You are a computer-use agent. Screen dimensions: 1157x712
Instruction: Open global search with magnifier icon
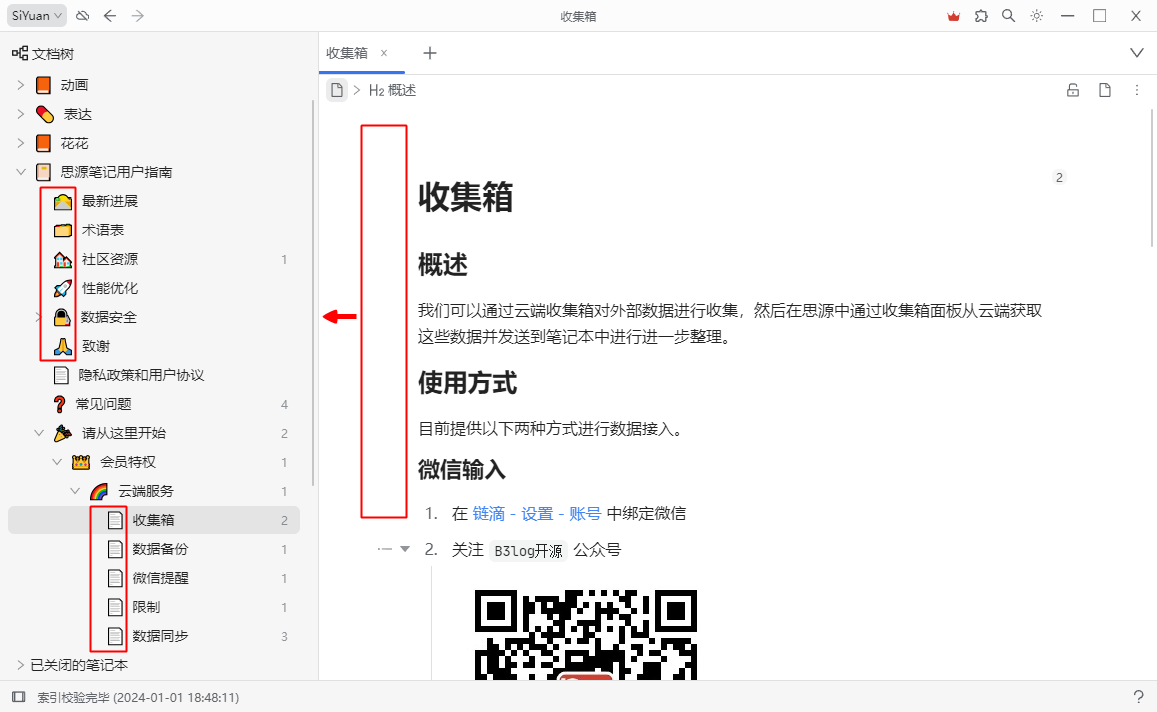tap(1009, 15)
